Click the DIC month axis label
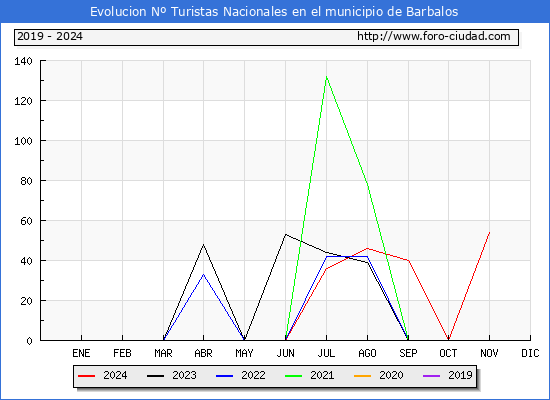 click(530, 353)
